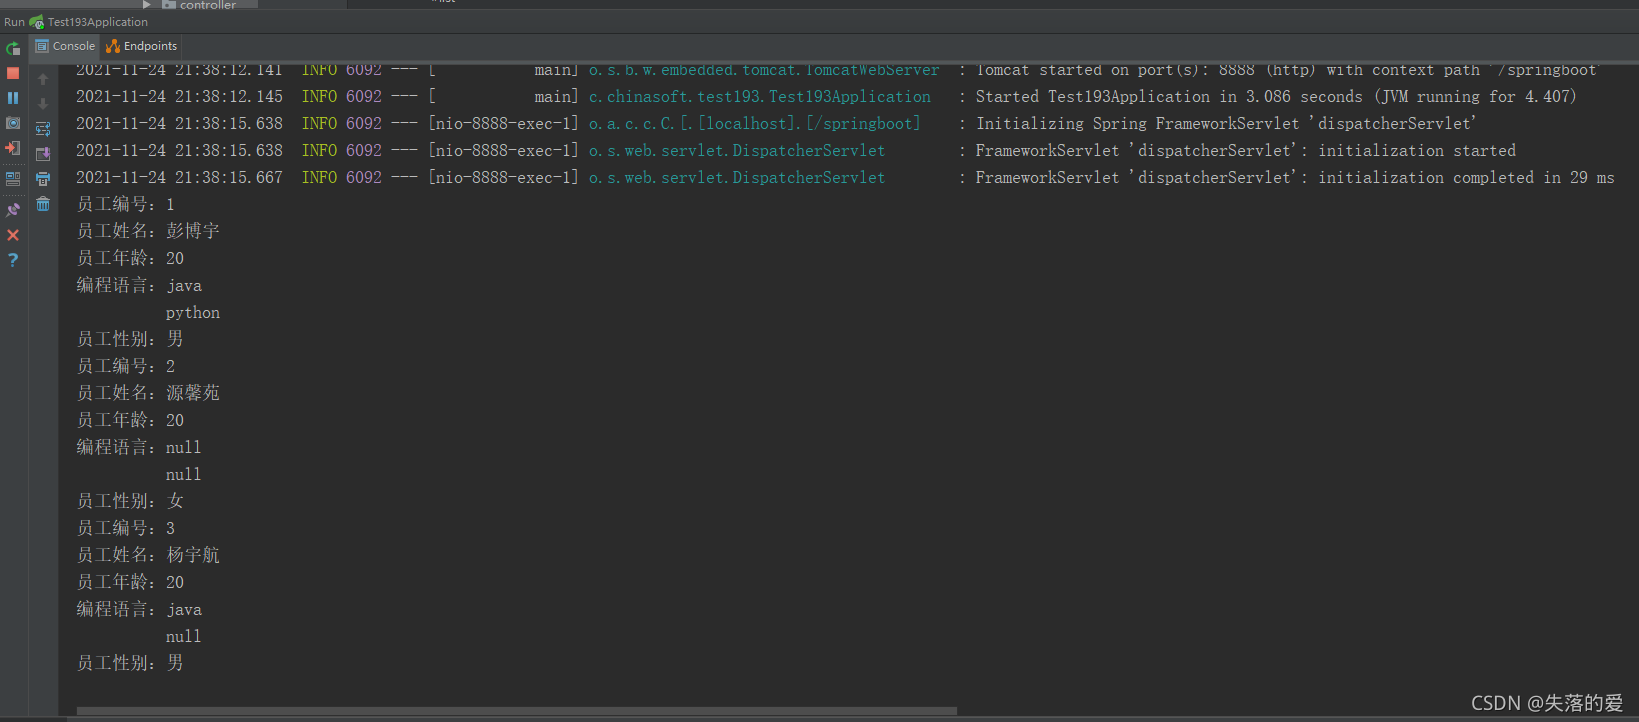Print the console output with the printer icon

43,179
